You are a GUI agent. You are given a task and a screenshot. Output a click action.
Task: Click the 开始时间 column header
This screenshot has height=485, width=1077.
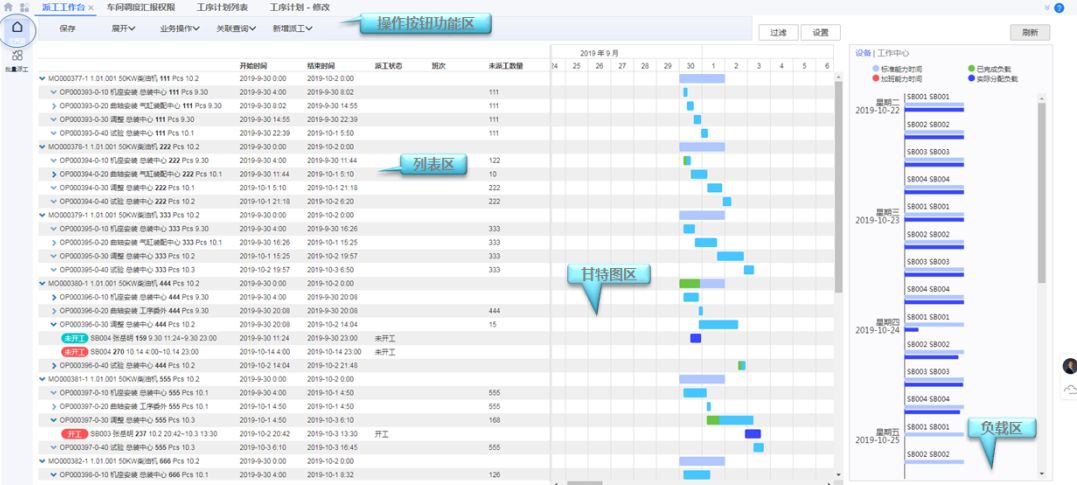251,66
